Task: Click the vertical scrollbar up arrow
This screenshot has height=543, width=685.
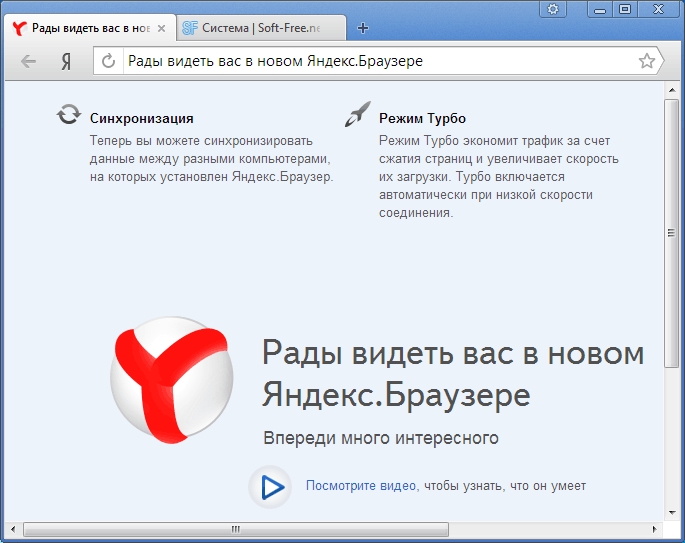Action: pyautogui.click(x=672, y=90)
